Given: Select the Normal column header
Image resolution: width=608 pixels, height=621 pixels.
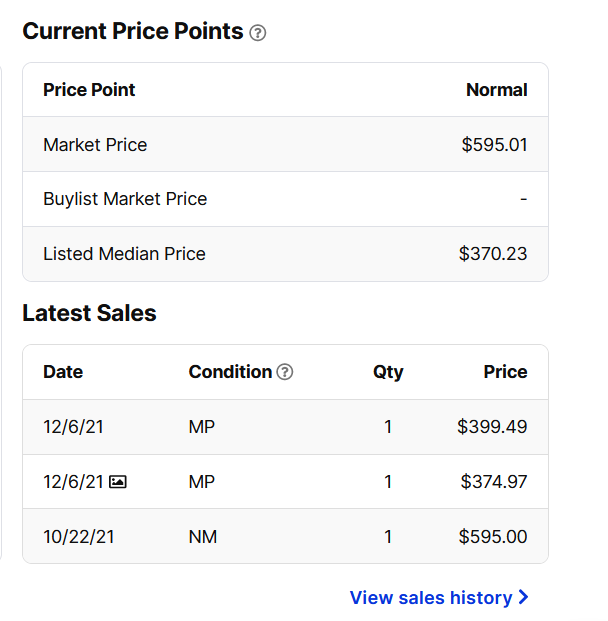Looking at the screenshot, I should [496, 90].
